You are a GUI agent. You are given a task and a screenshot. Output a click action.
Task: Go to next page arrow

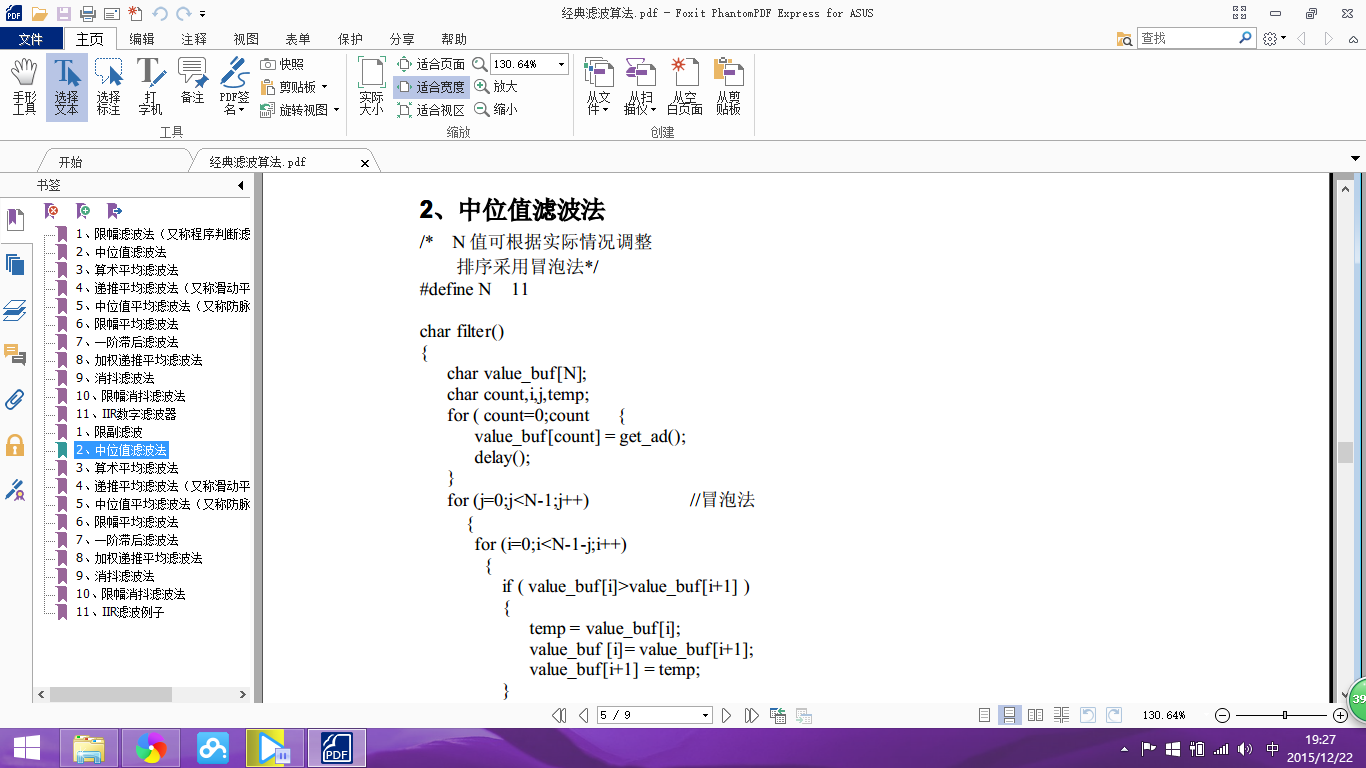point(727,715)
